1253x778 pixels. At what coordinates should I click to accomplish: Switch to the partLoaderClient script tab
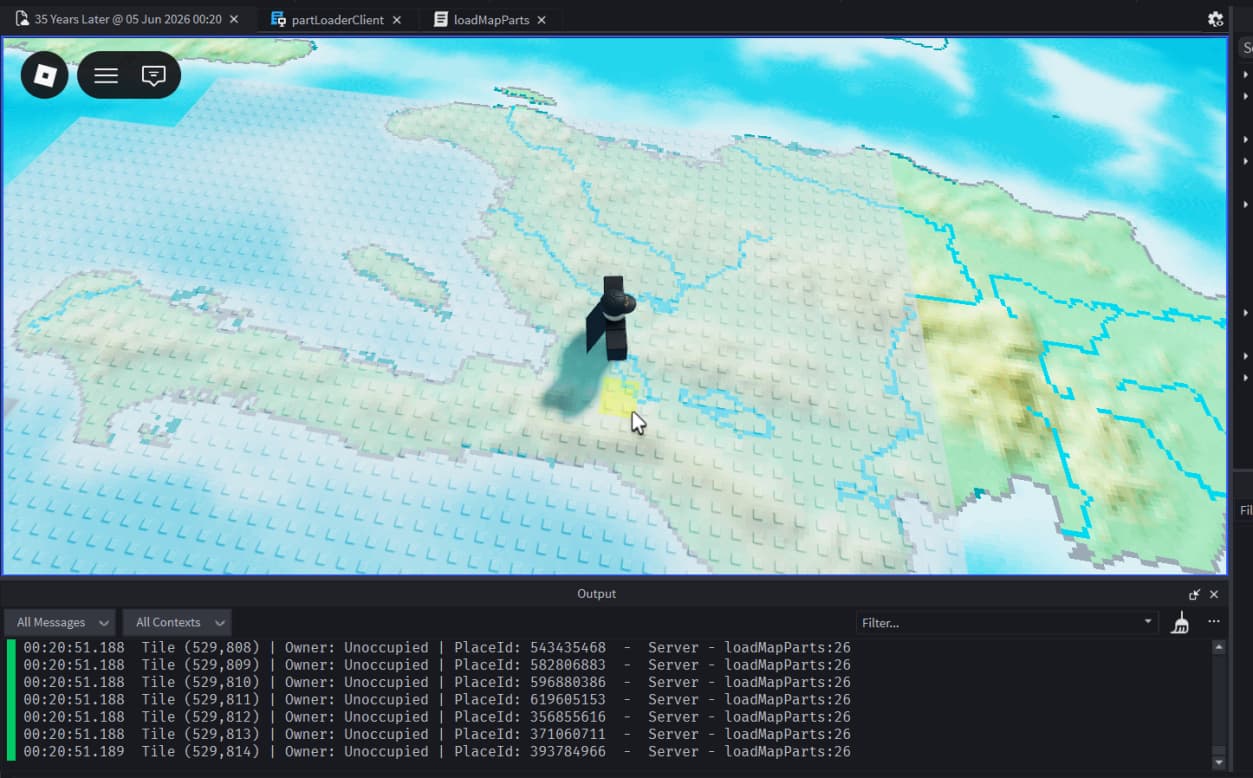(x=338, y=19)
